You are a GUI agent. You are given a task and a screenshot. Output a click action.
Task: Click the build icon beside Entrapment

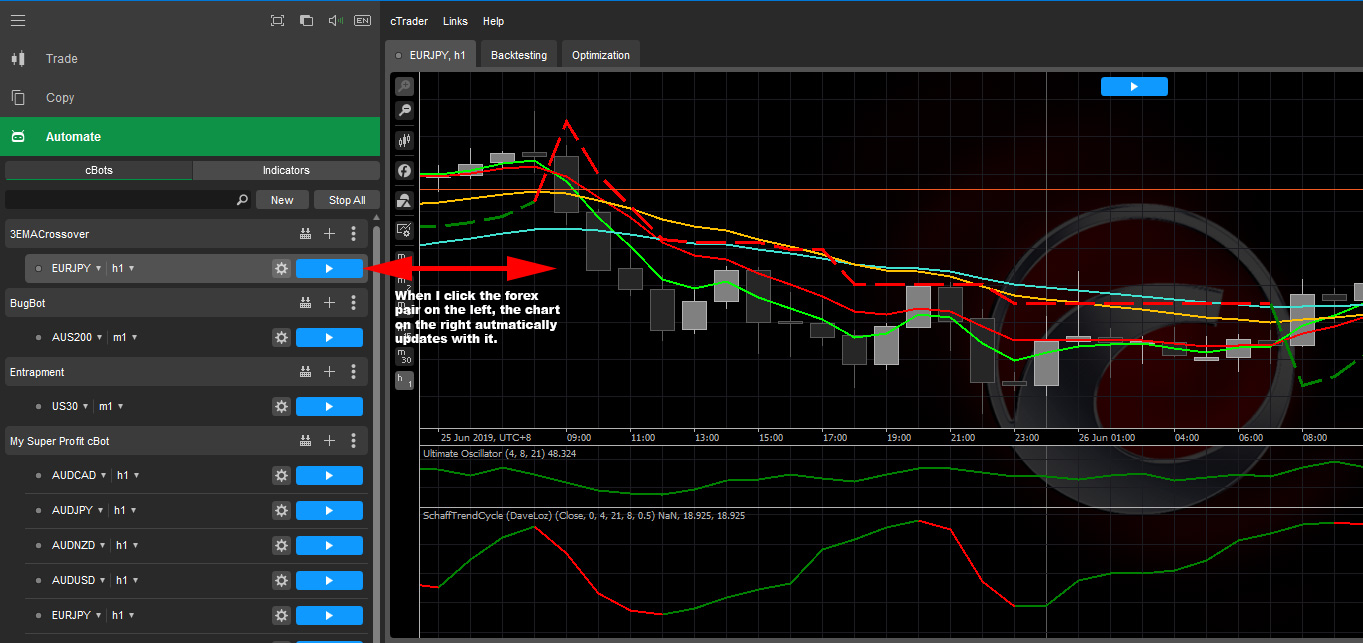pos(305,372)
